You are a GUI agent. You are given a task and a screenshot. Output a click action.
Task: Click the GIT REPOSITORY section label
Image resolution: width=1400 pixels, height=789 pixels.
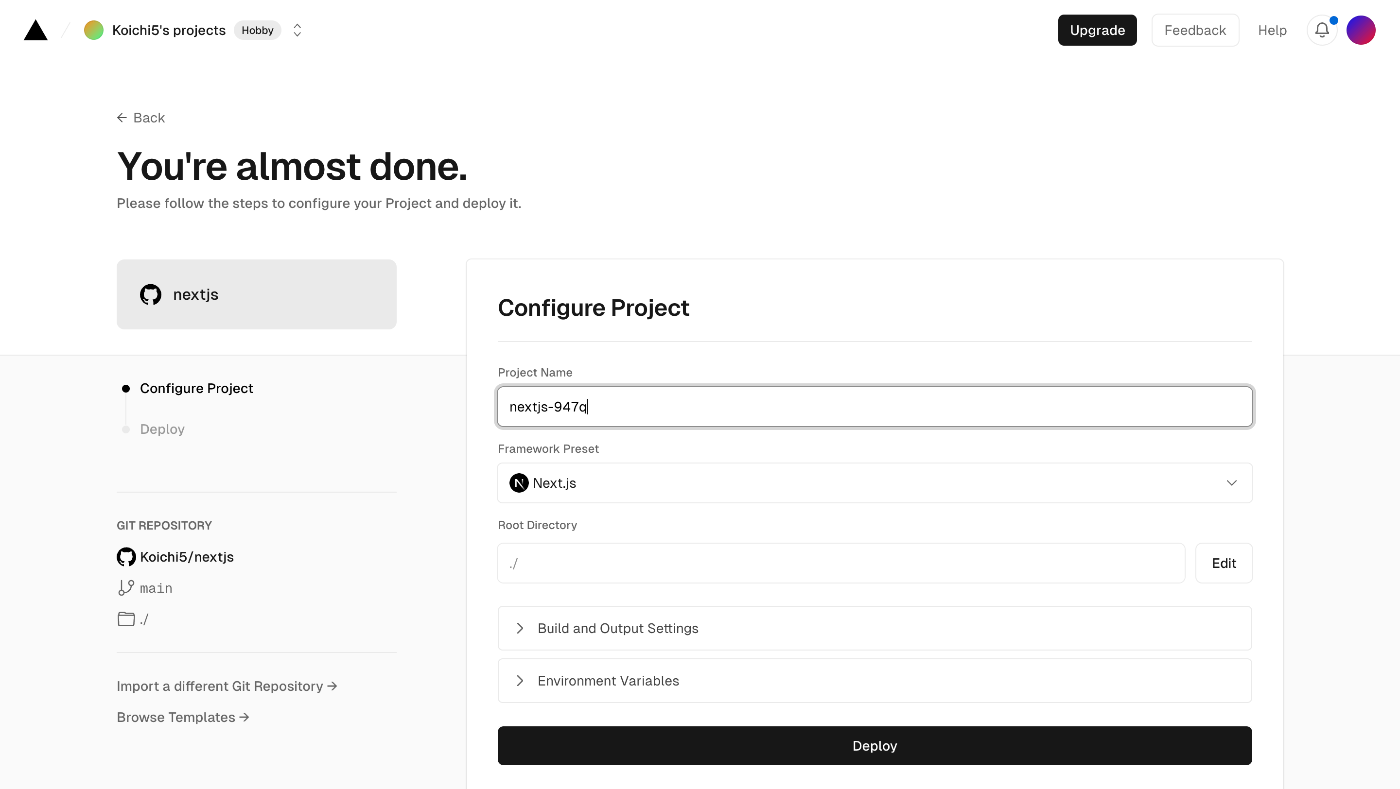pos(164,525)
